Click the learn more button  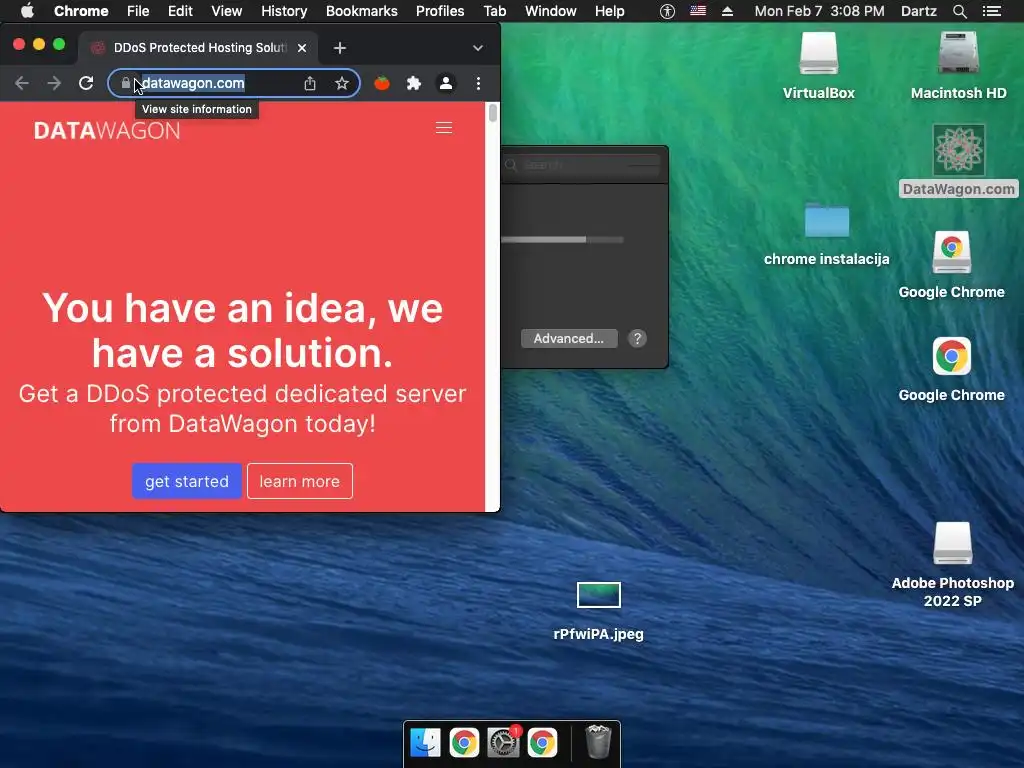click(x=300, y=481)
